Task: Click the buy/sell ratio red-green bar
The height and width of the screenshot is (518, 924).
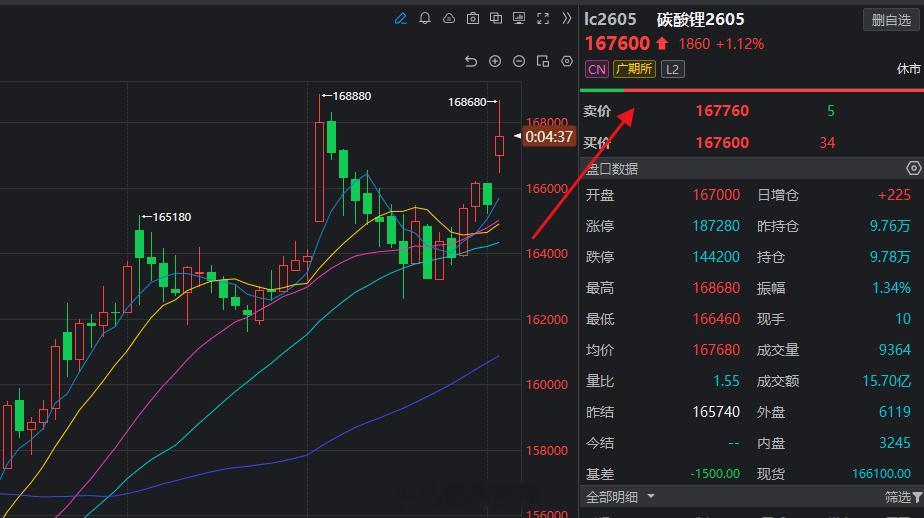Action: pyautogui.click(x=752, y=90)
